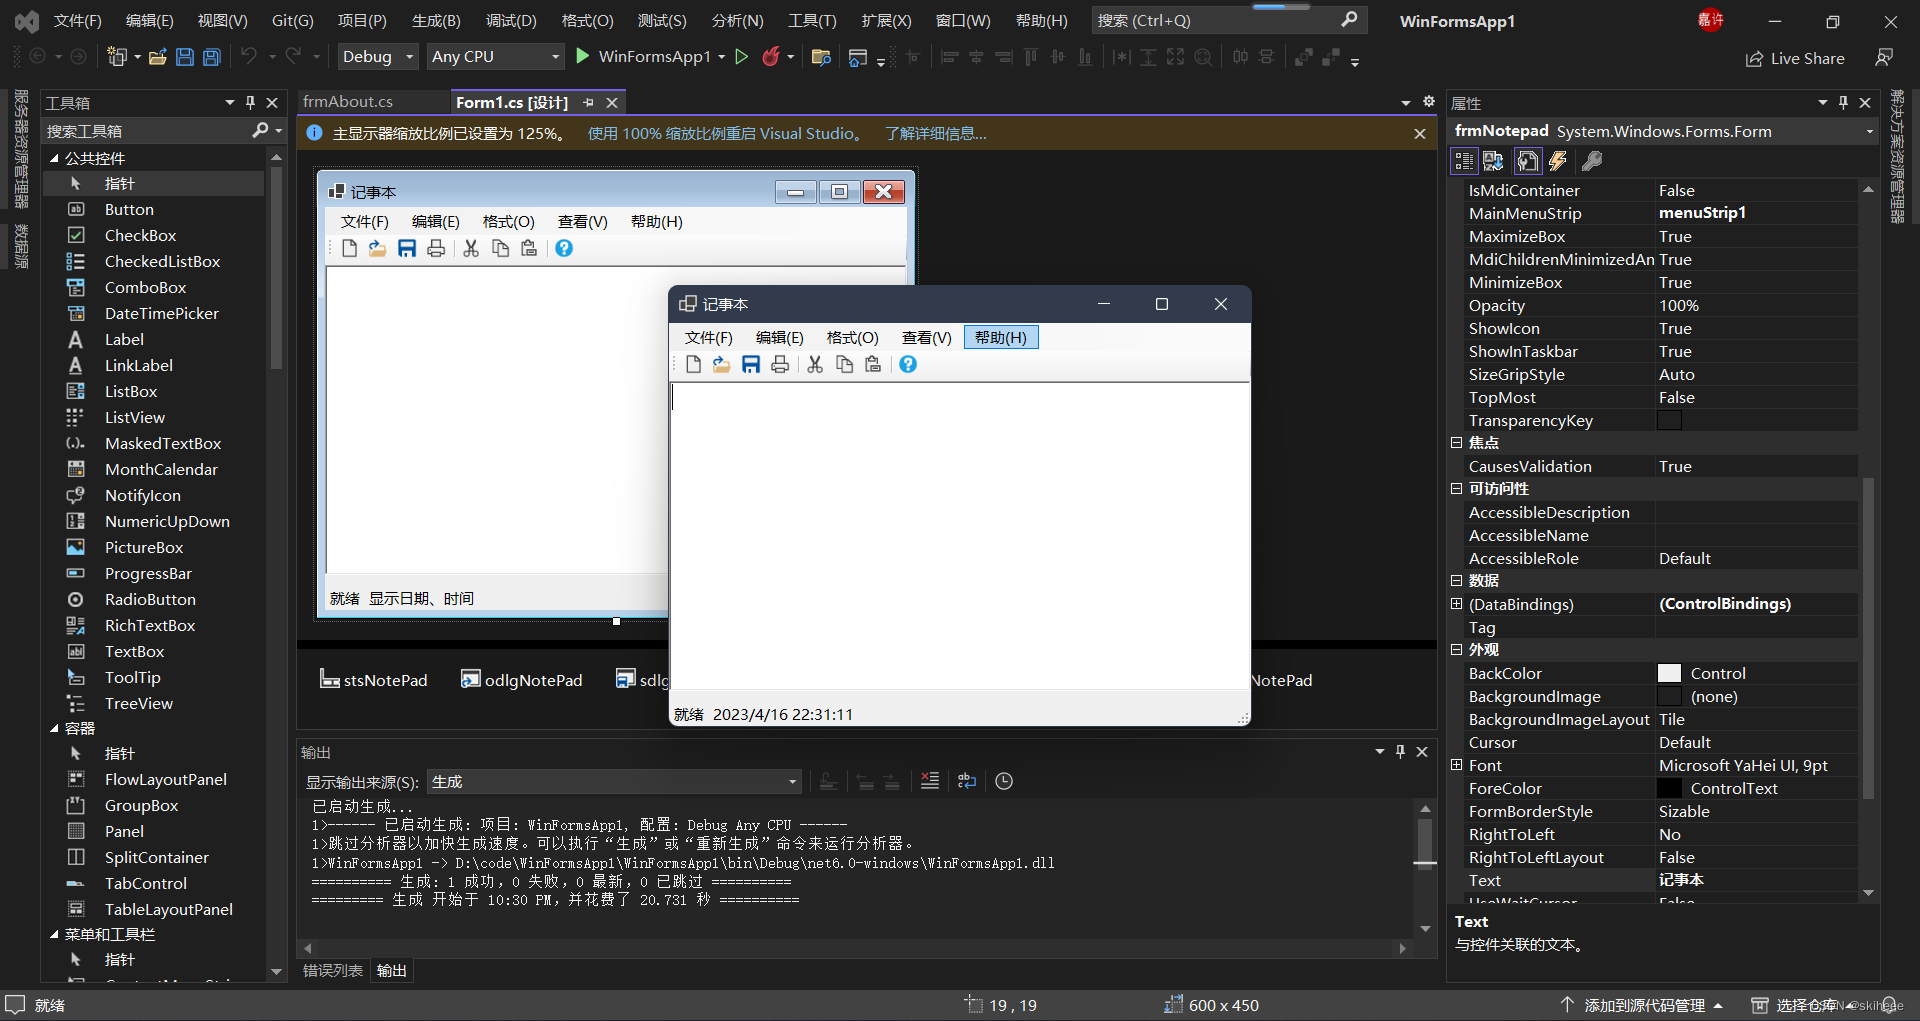
Task: Click the Paste icon in running Notepad
Action: click(873, 364)
